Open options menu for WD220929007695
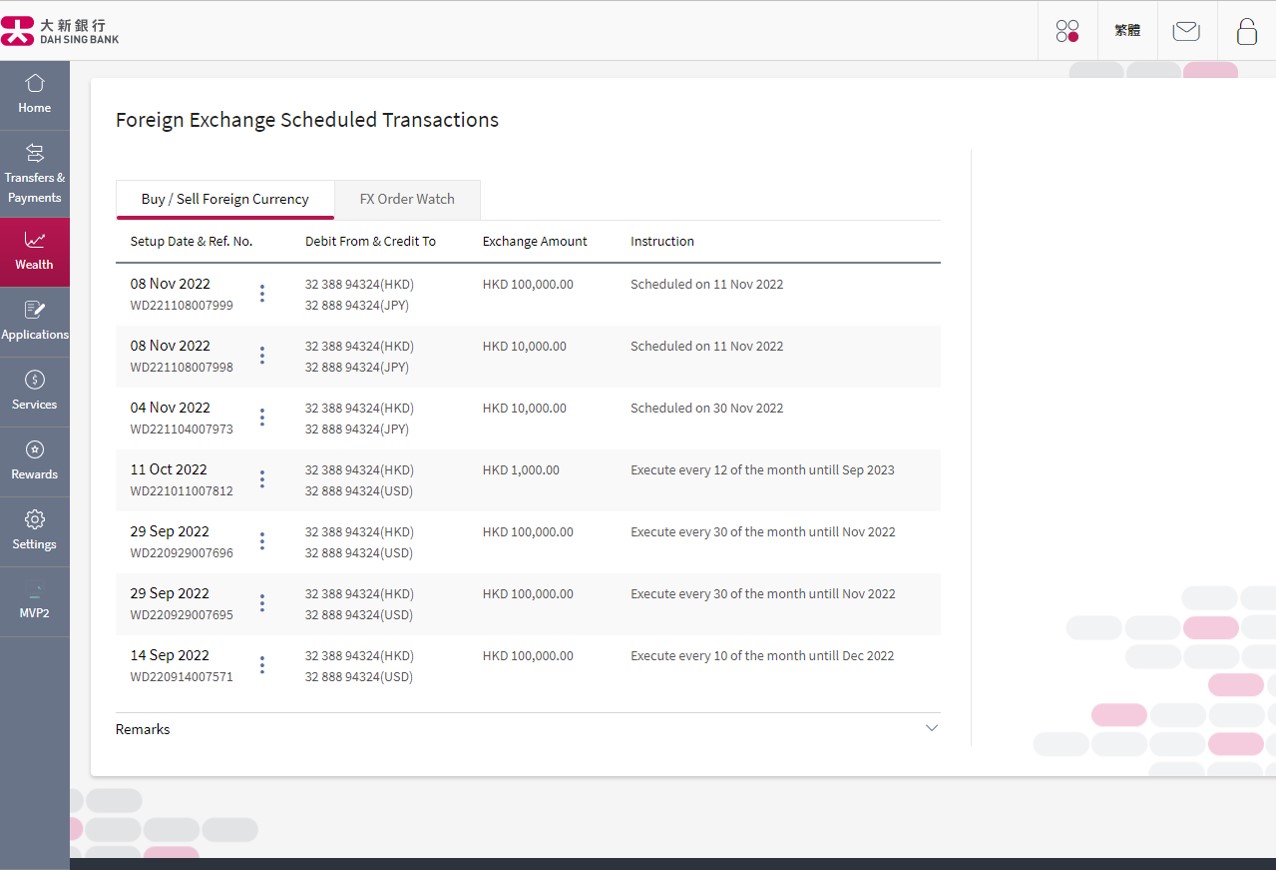 [x=262, y=603]
